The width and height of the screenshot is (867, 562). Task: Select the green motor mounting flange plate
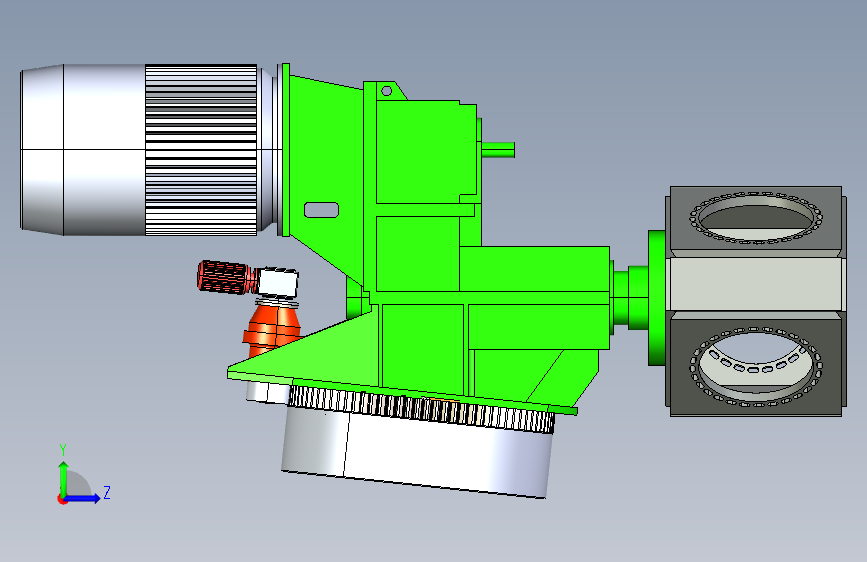[286, 150]
